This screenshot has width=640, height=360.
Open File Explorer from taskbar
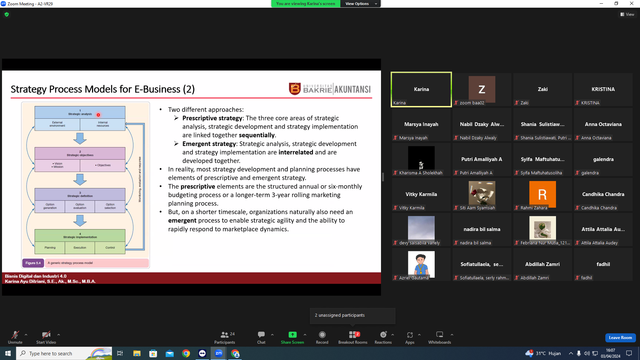[x=137, y=353]
